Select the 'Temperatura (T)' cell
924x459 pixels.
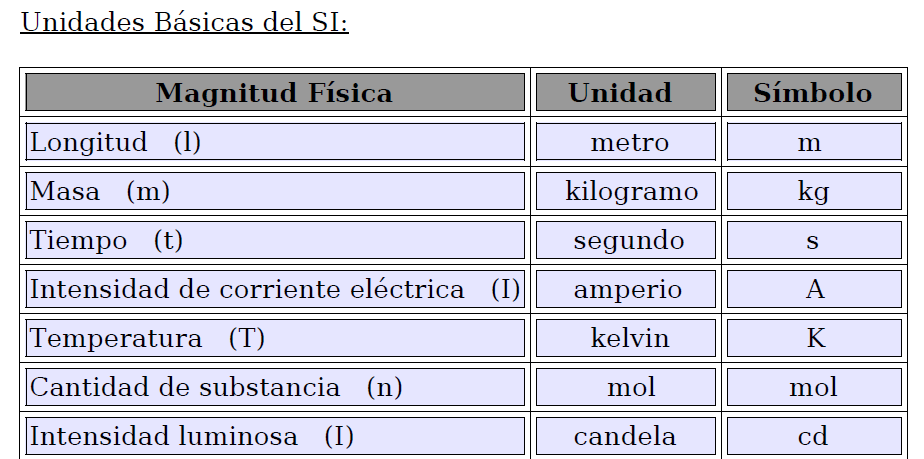(274, 338)
